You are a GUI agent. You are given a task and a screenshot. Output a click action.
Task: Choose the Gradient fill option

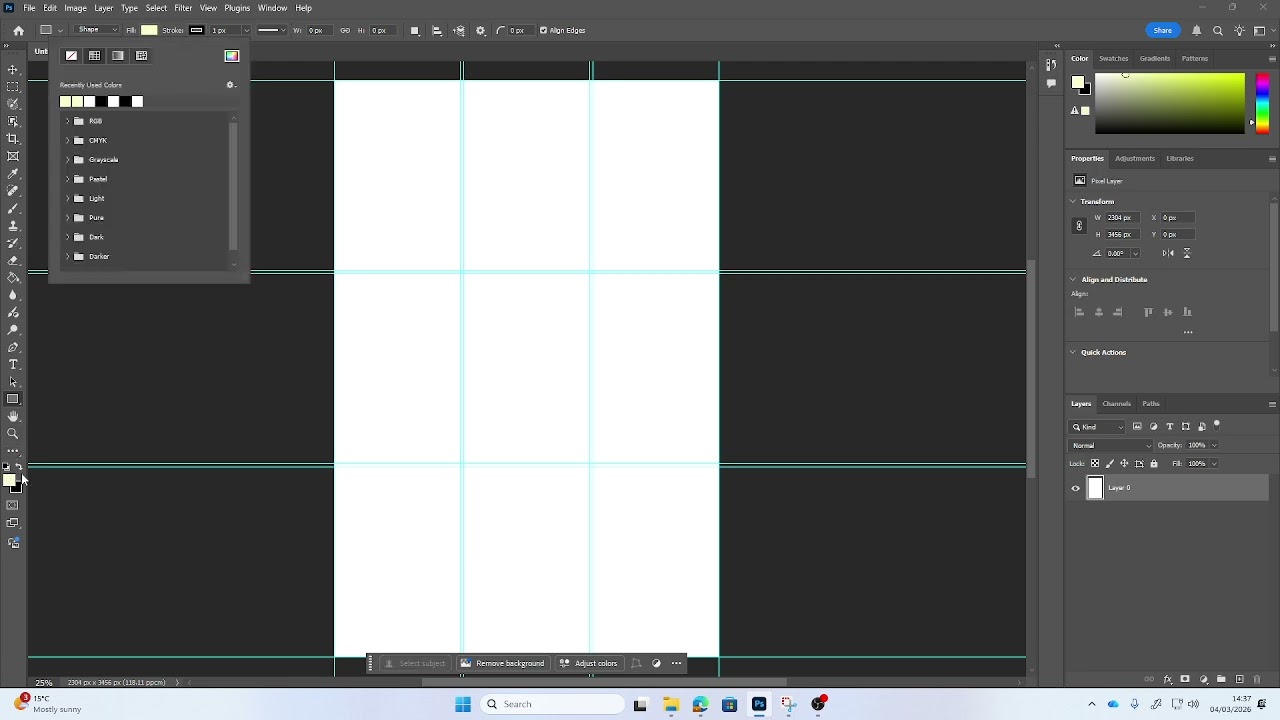pyautogui.click(x=118, y=56)
